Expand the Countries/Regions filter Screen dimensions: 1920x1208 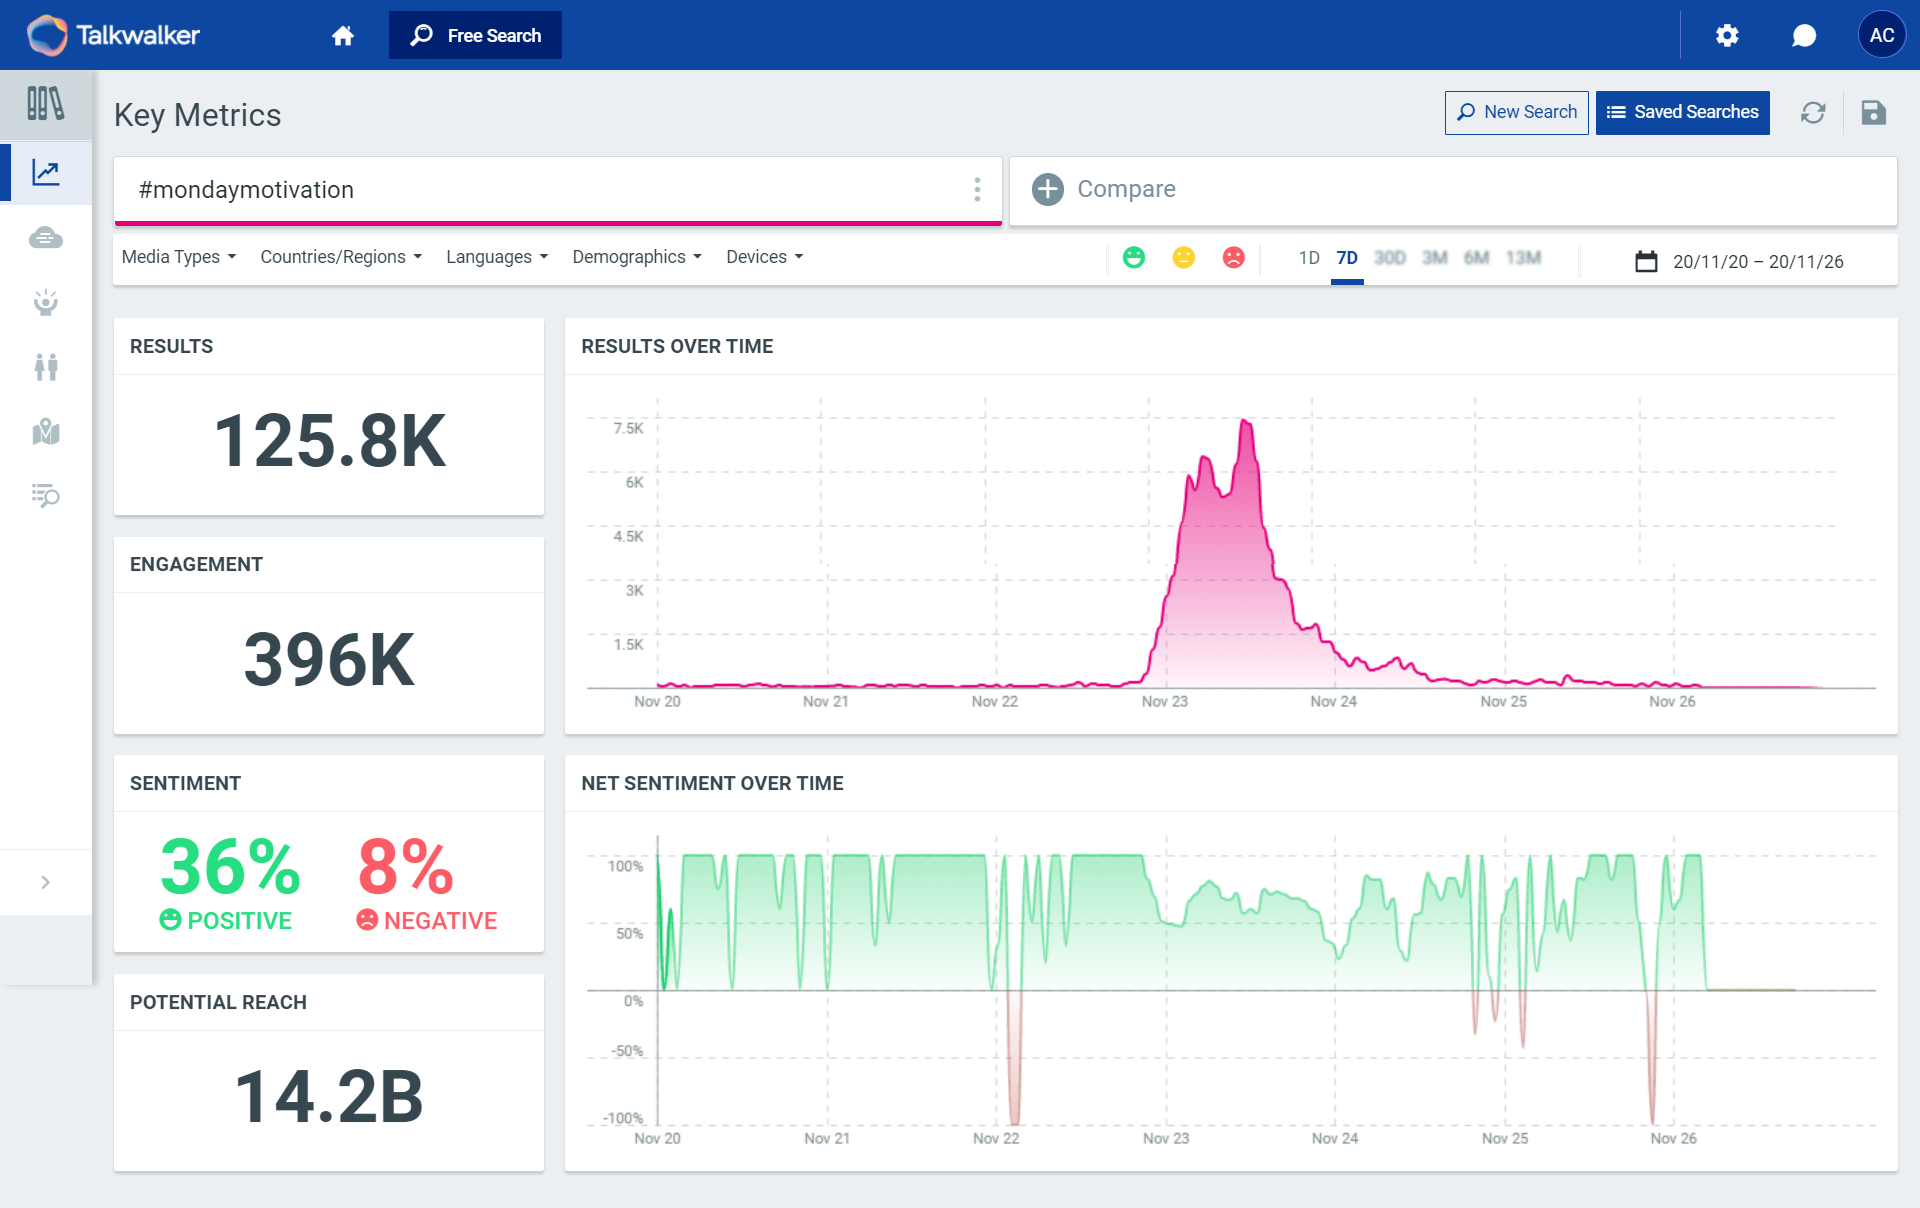coord(339,257)
